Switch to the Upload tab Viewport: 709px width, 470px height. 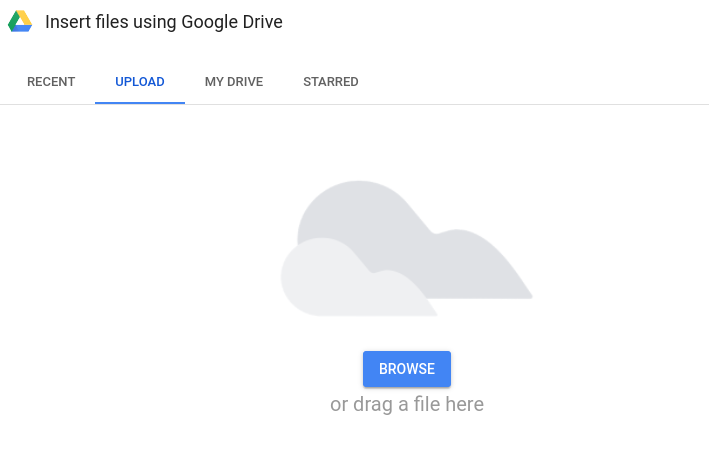point(140,82)
